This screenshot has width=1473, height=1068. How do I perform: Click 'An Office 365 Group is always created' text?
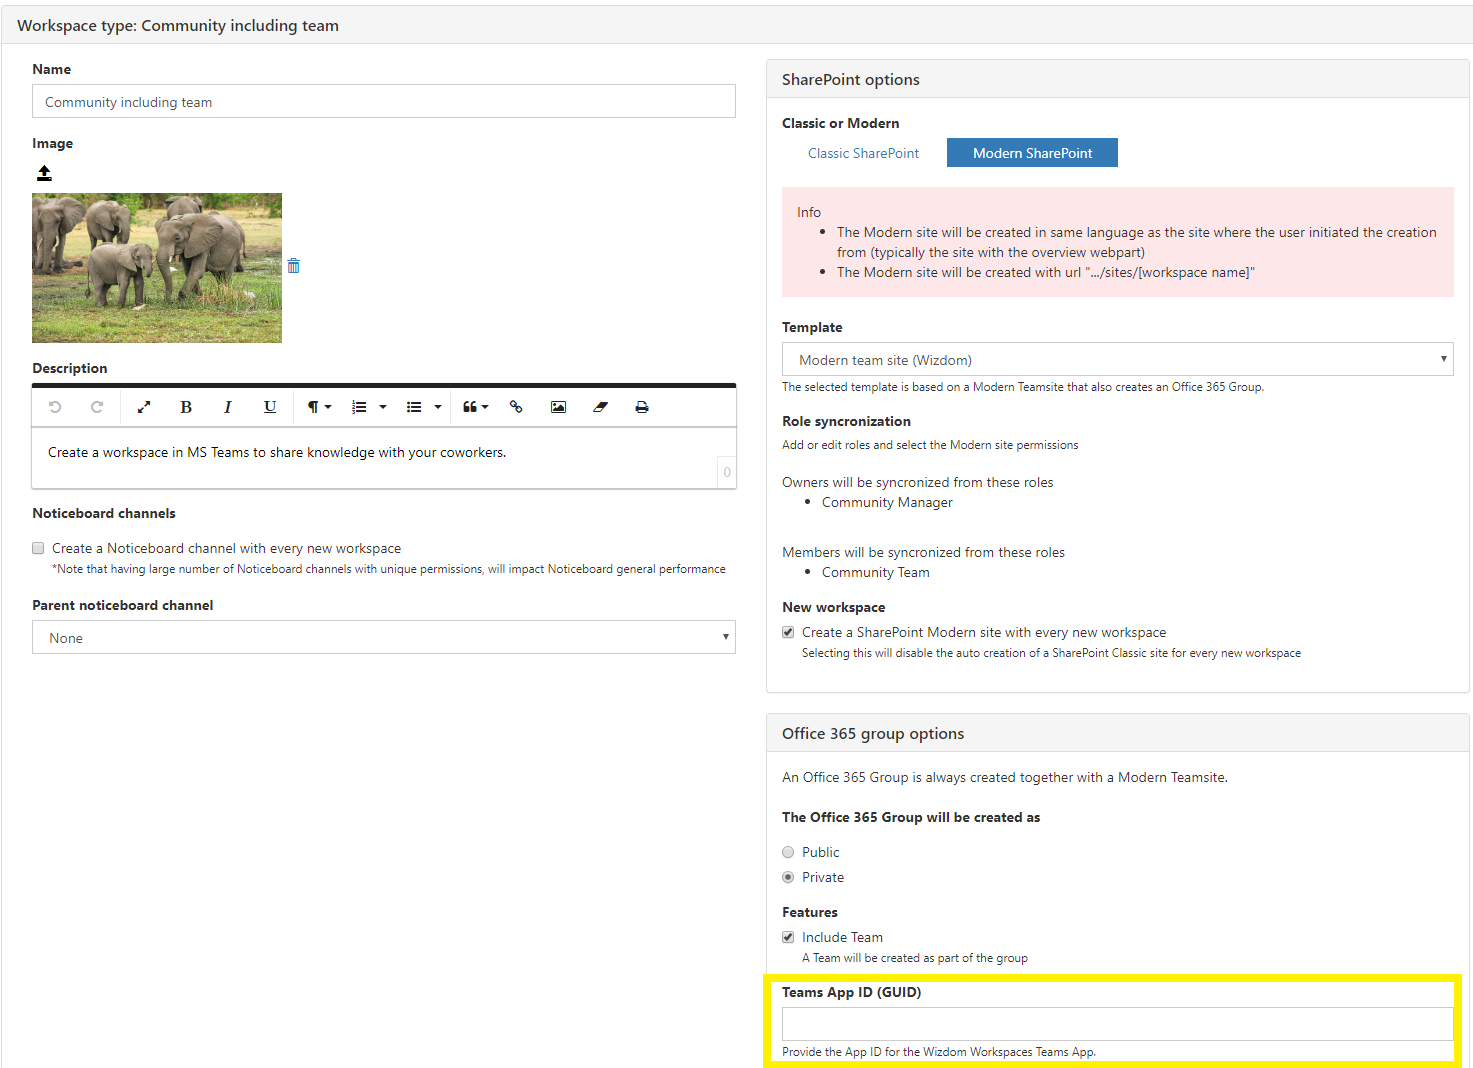coord(1005,777)
